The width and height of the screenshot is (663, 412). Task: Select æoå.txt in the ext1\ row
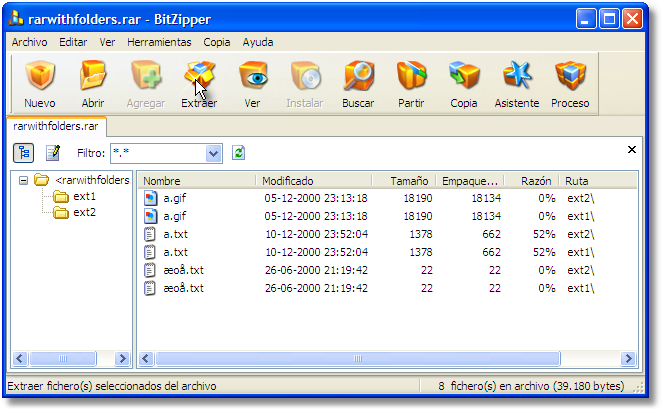pyautogui.click(x=184, y=288)
